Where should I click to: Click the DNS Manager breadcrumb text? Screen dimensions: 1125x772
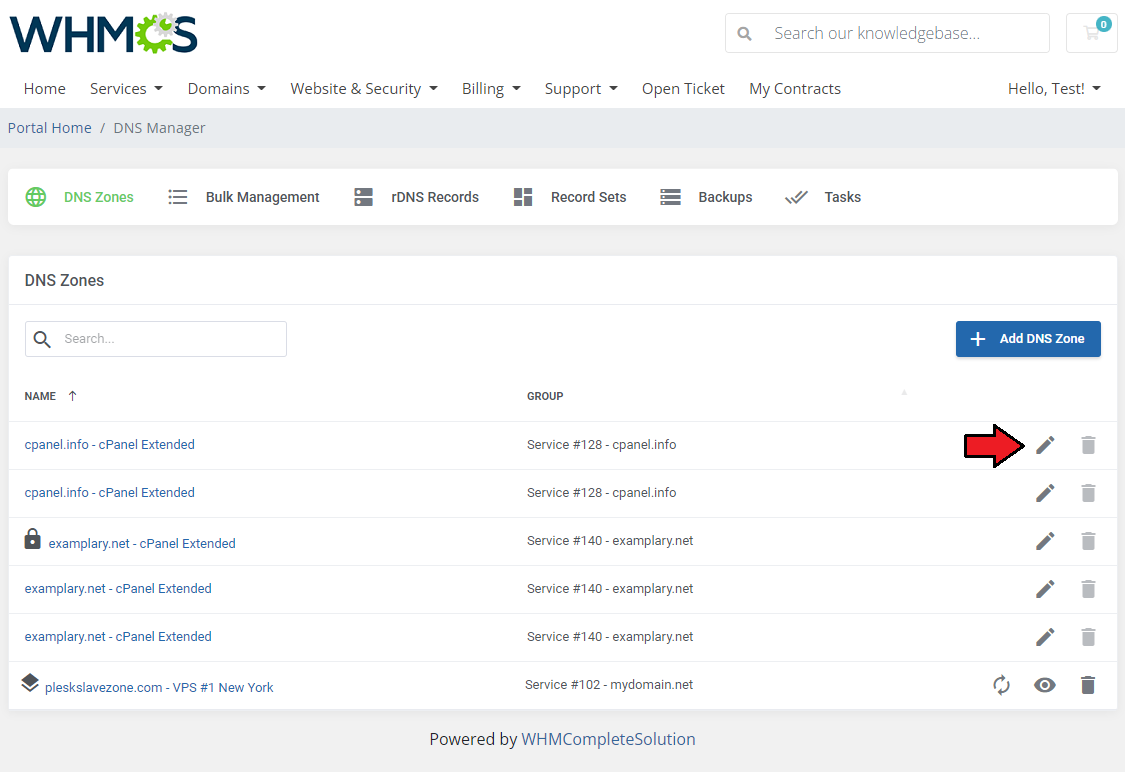[x=159, y=128]
